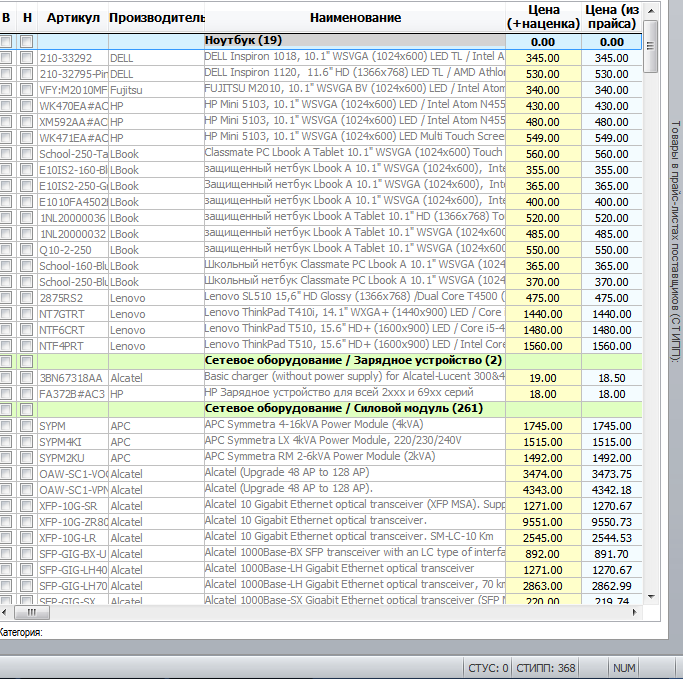Click markup price 3474.00
Viewport: 683px width, 679px height.
click(543, 474)
